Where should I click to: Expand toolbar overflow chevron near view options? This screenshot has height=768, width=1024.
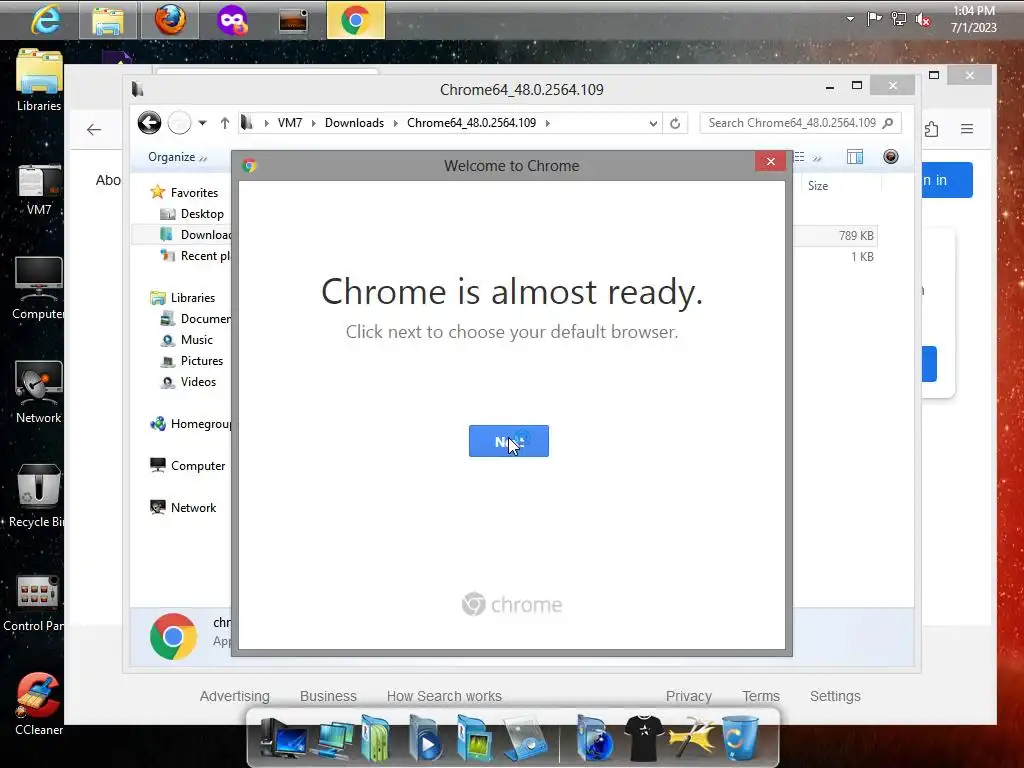pos(816,157)
